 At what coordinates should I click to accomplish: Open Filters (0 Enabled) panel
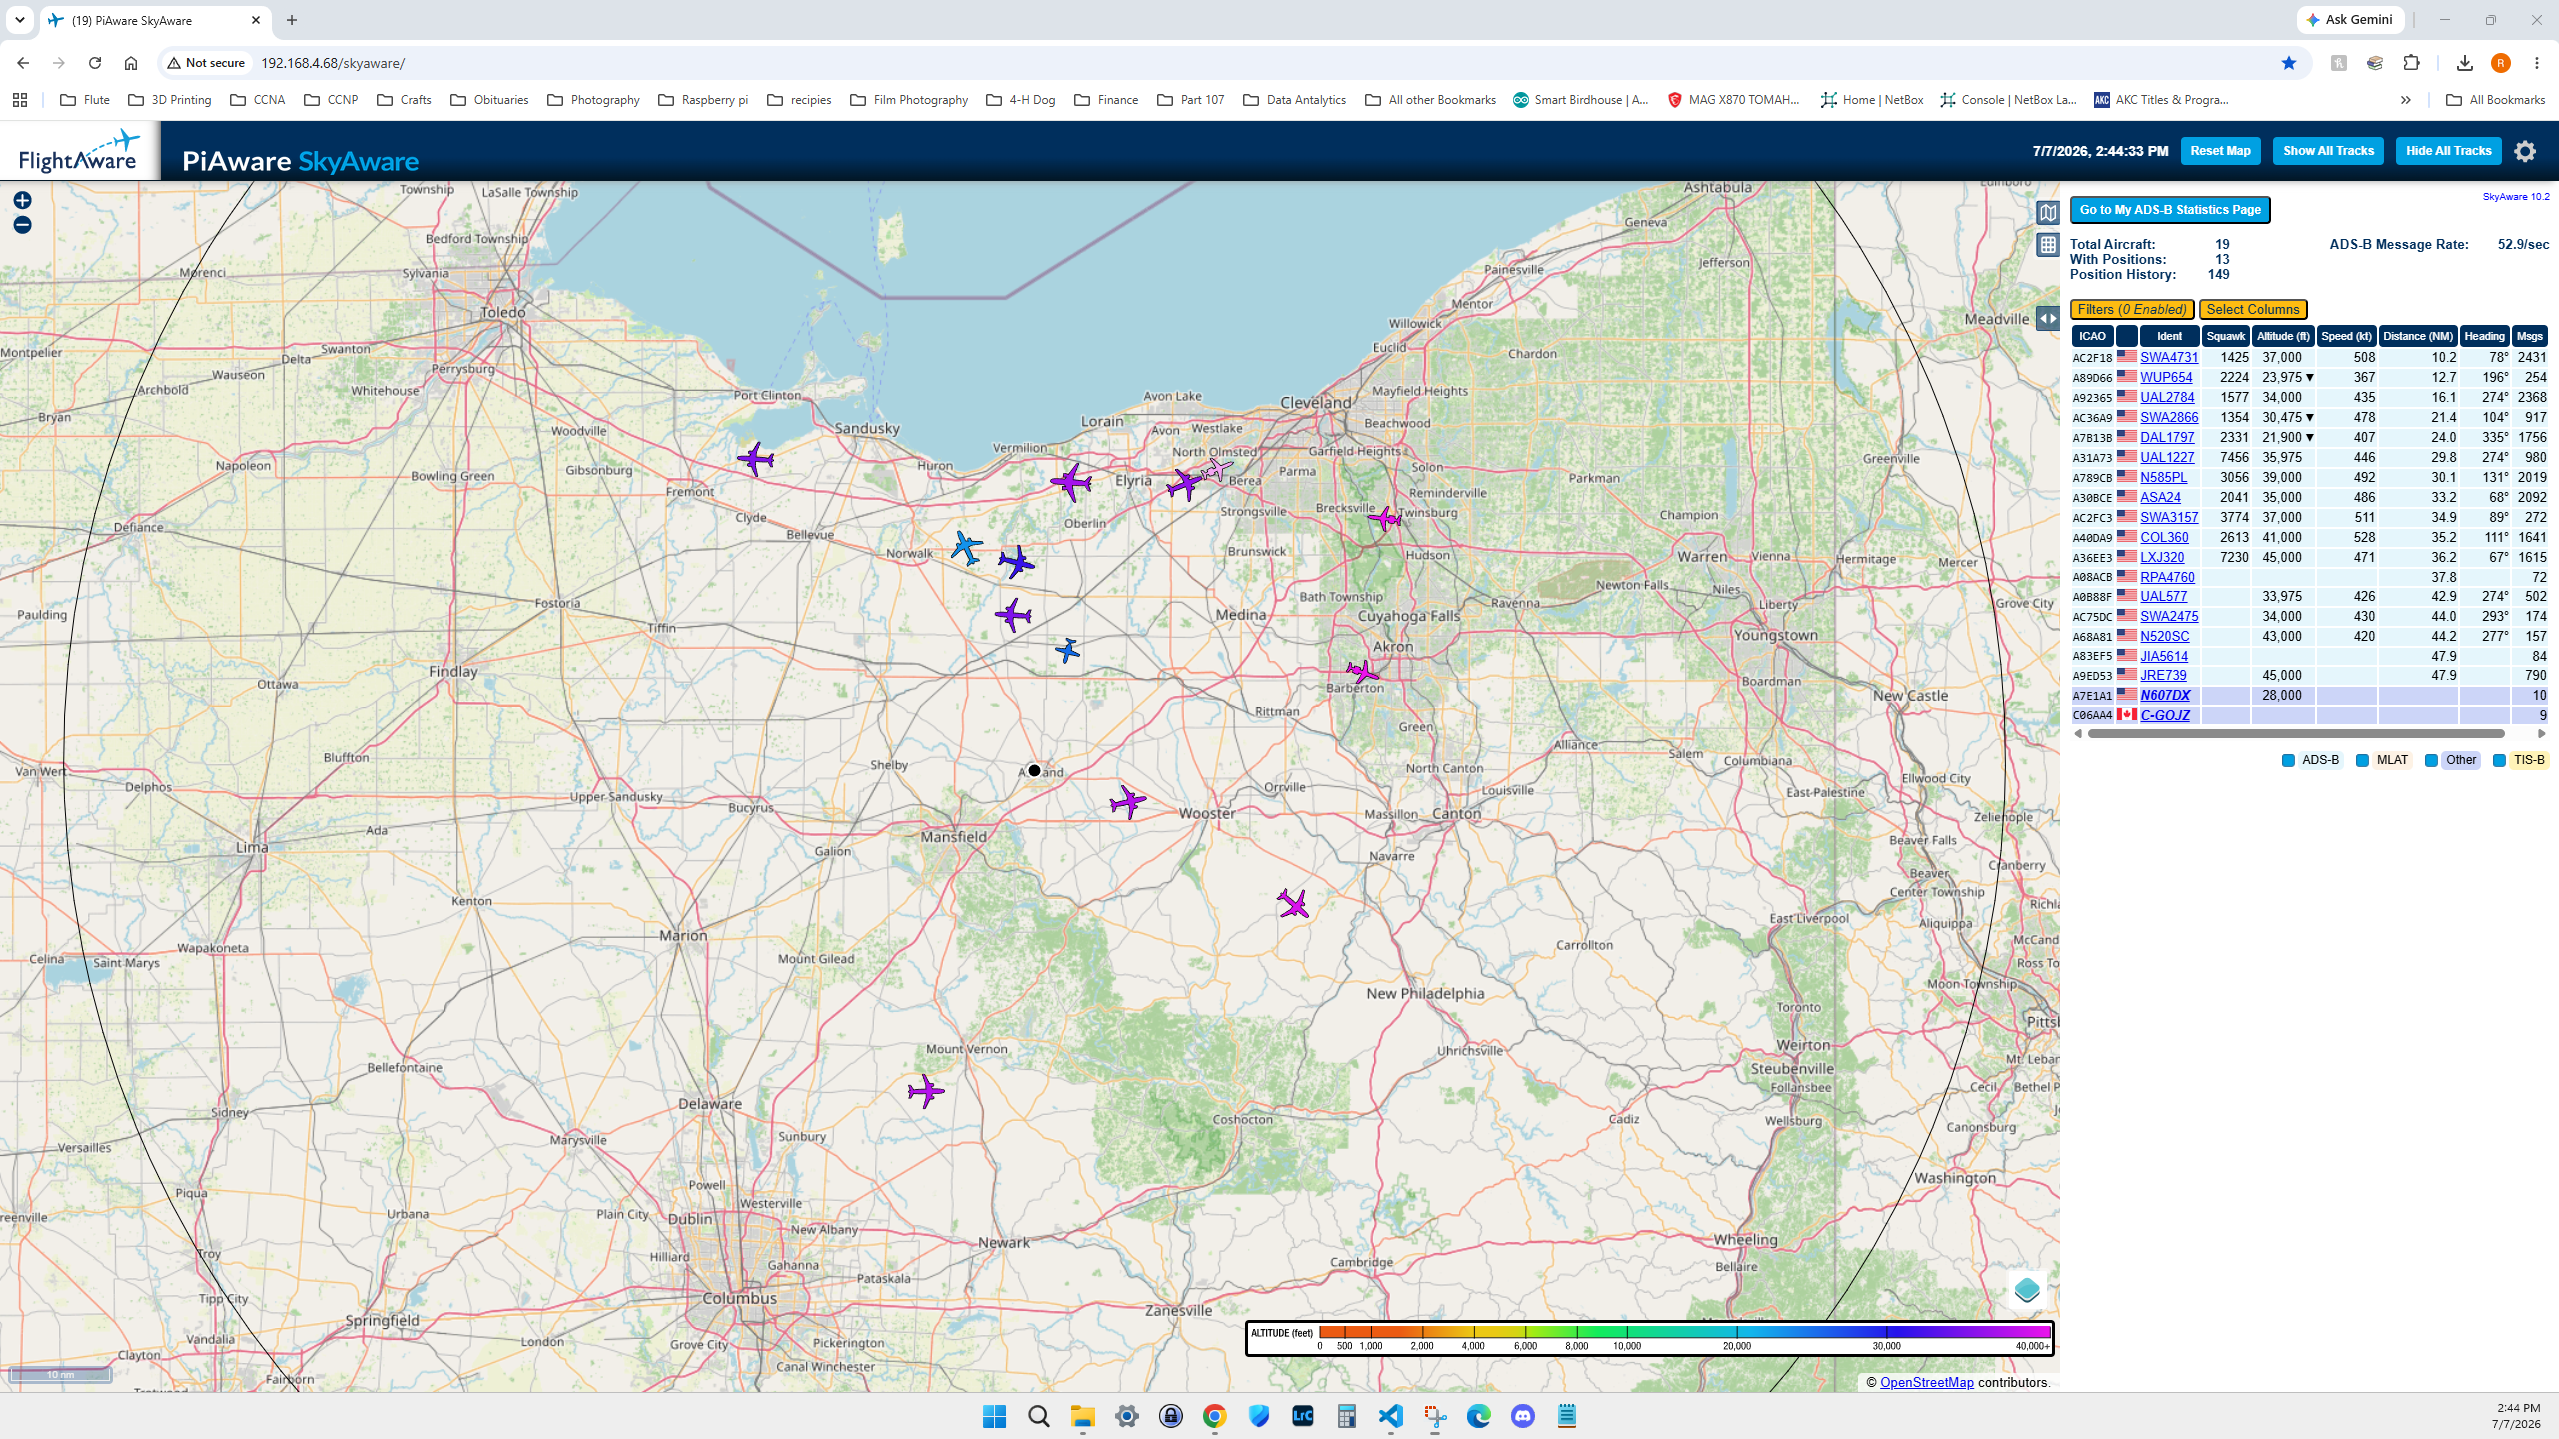pos(2131,310)
